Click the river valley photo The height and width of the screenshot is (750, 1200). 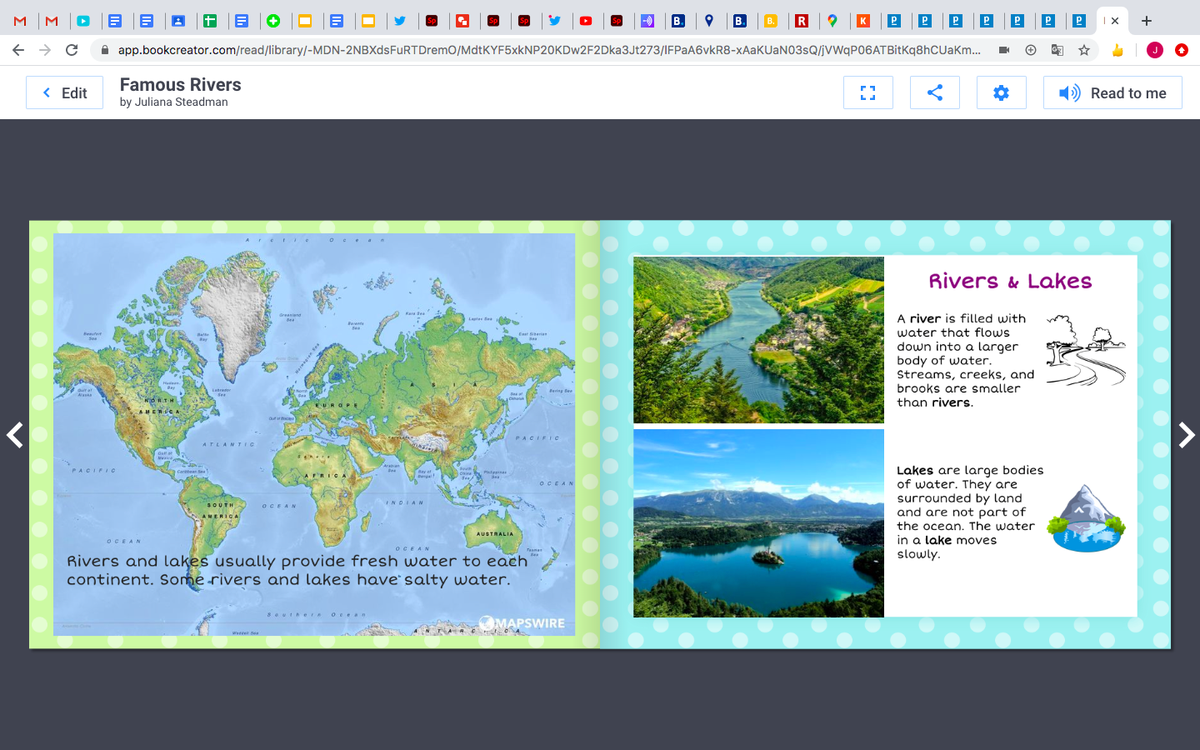758,339
